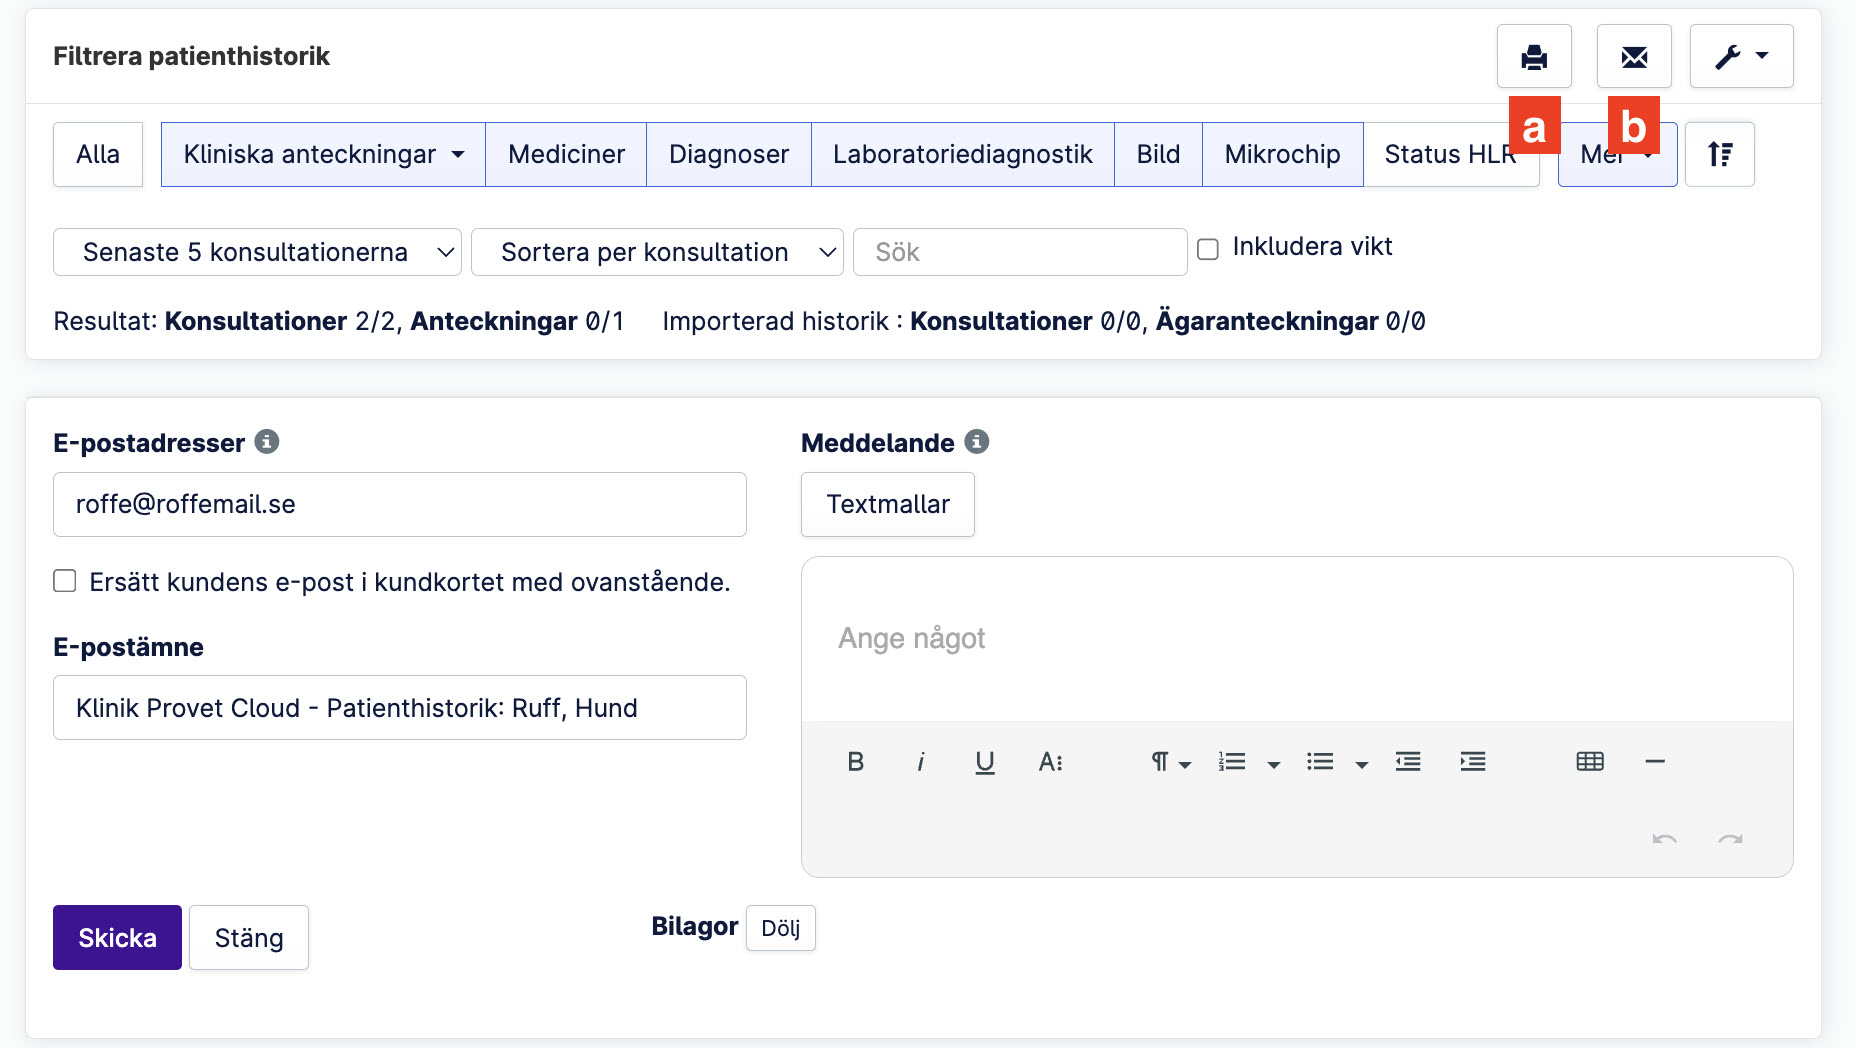Undo last edit in message editor

pos(1665,839)
